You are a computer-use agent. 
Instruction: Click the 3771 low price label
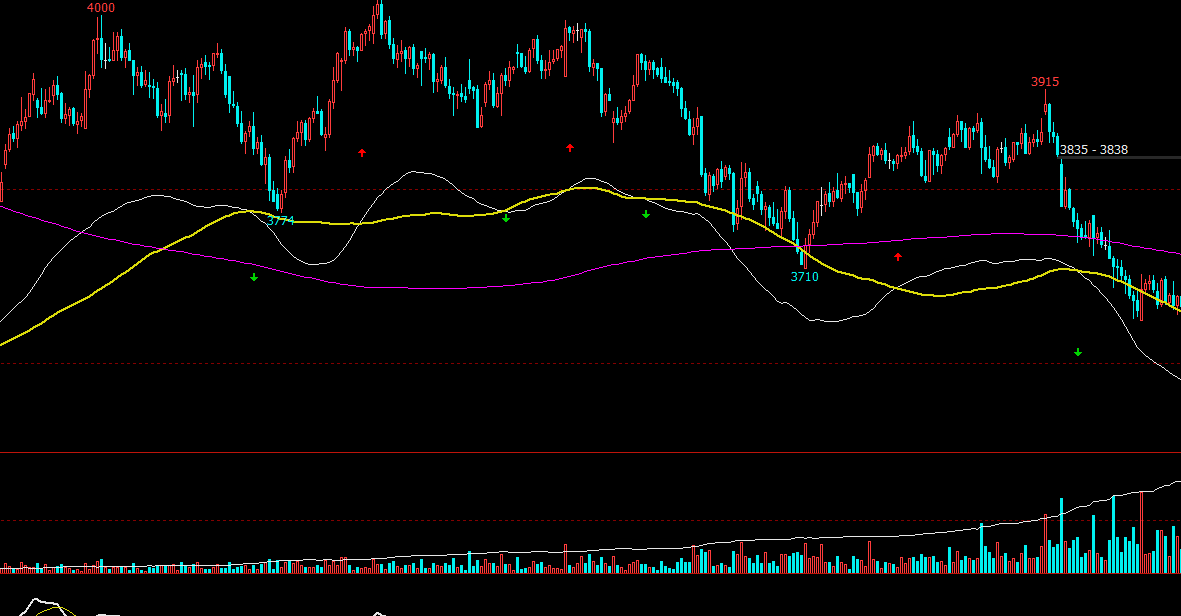[x=281, y=221]
